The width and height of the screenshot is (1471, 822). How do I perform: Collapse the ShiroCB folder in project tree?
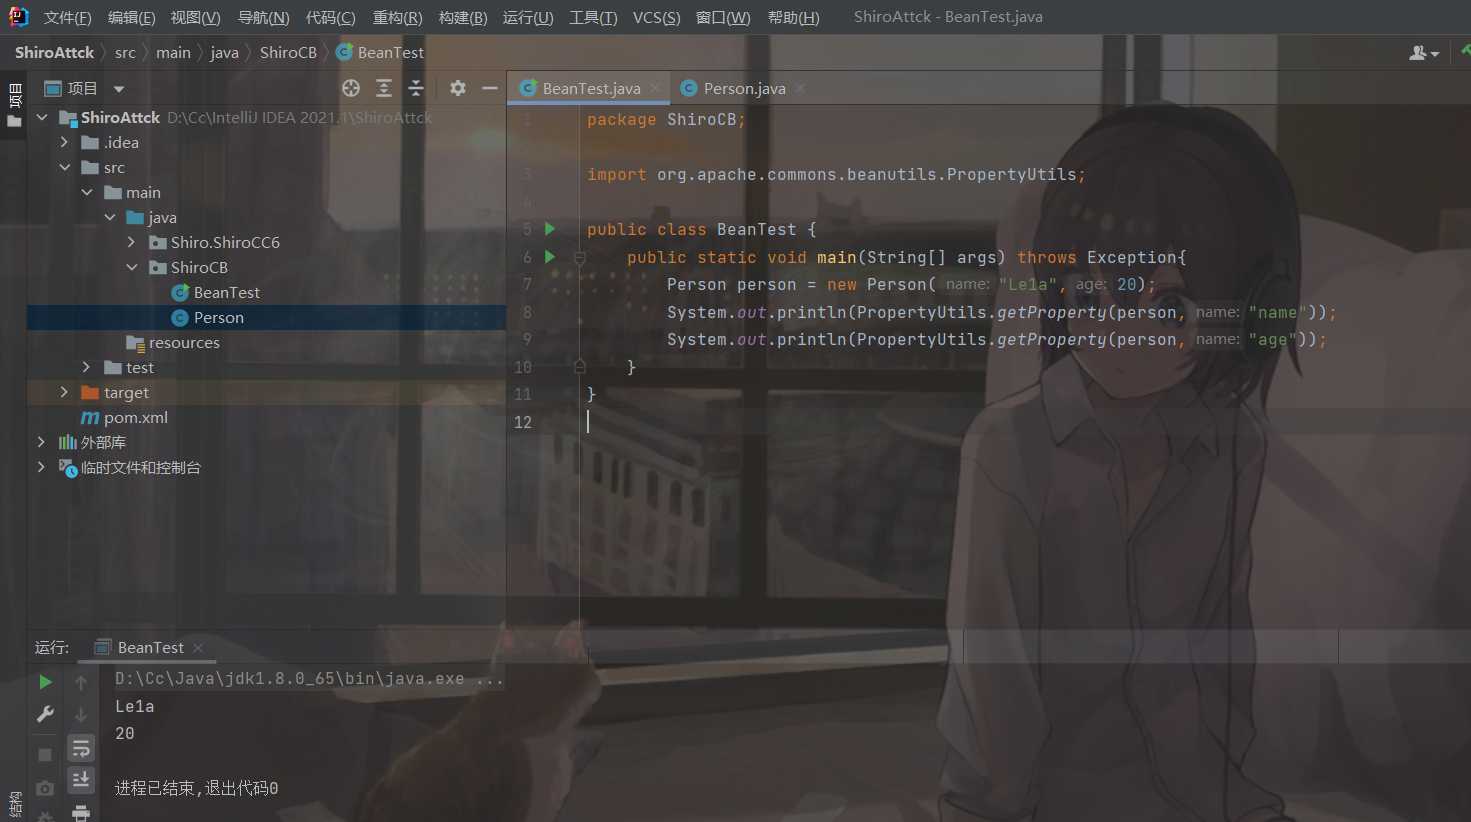[x=132, y=267]
